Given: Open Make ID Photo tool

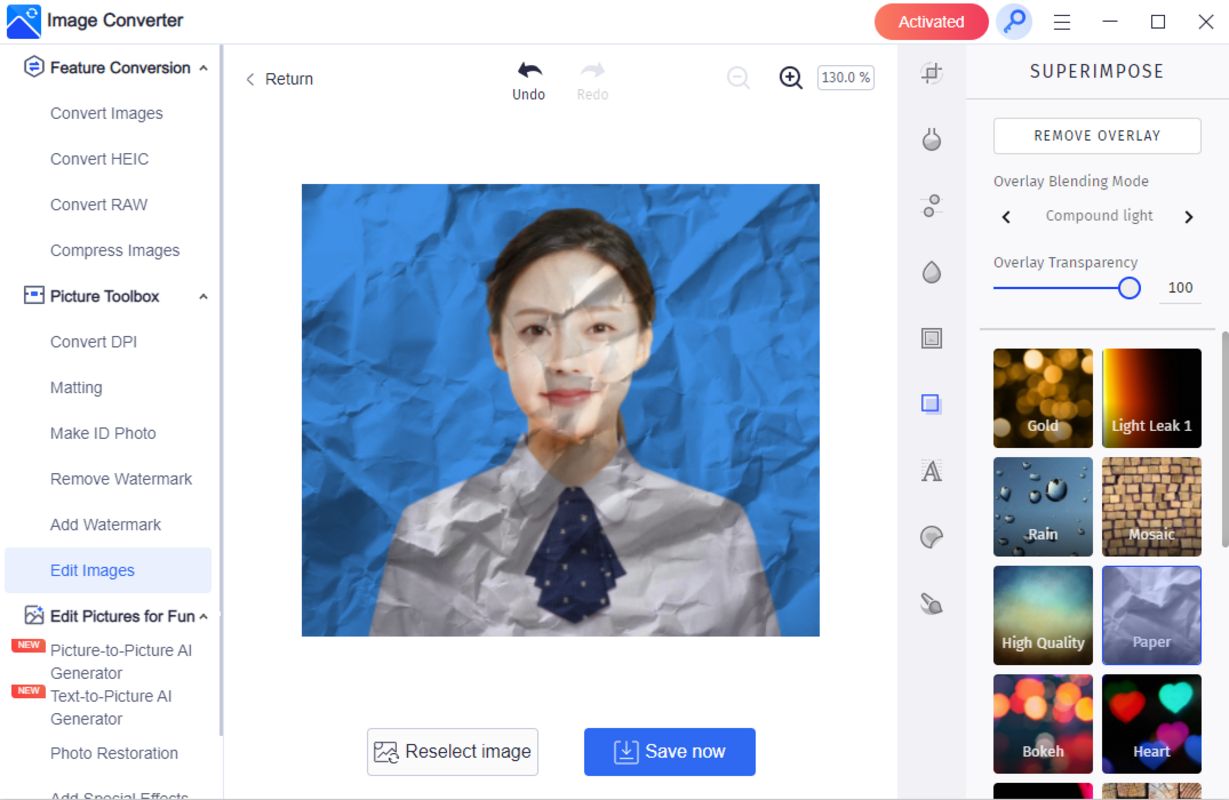Looking at the screenshot, I should tap(103, 433).
